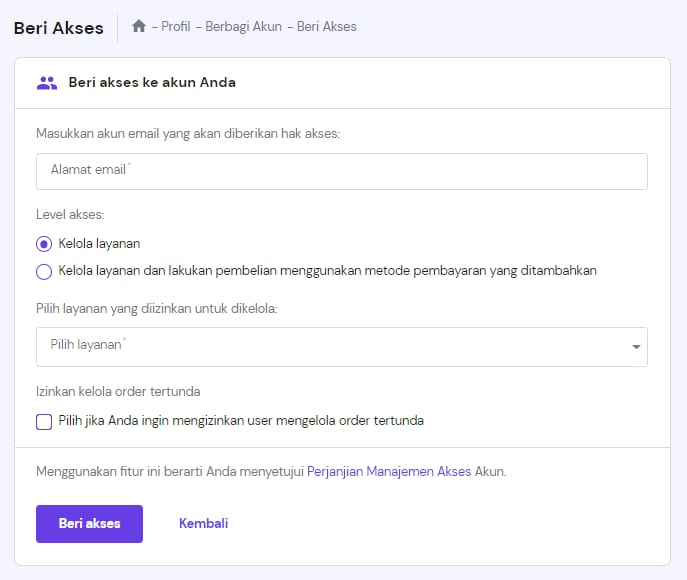Click the group users icon in card header
The image size is (687, 580).
(47, 83)
